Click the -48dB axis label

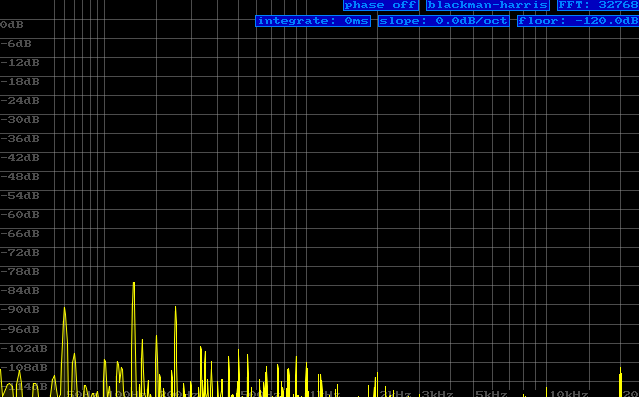pyautogui.click(x=20, y=177)
